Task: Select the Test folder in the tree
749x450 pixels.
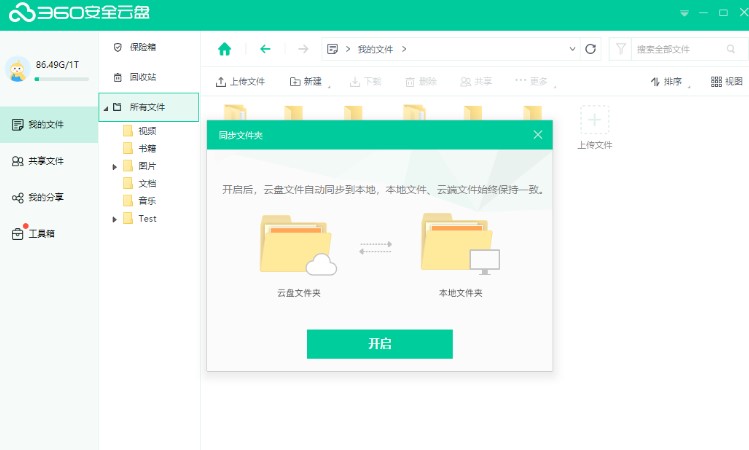Action: click(139, 219)
